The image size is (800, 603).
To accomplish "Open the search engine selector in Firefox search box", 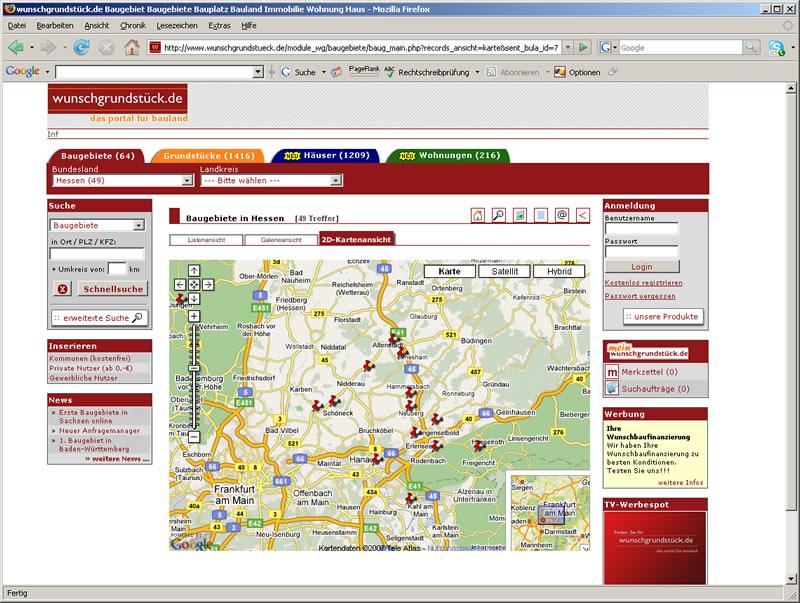I will tap(608, 47).
